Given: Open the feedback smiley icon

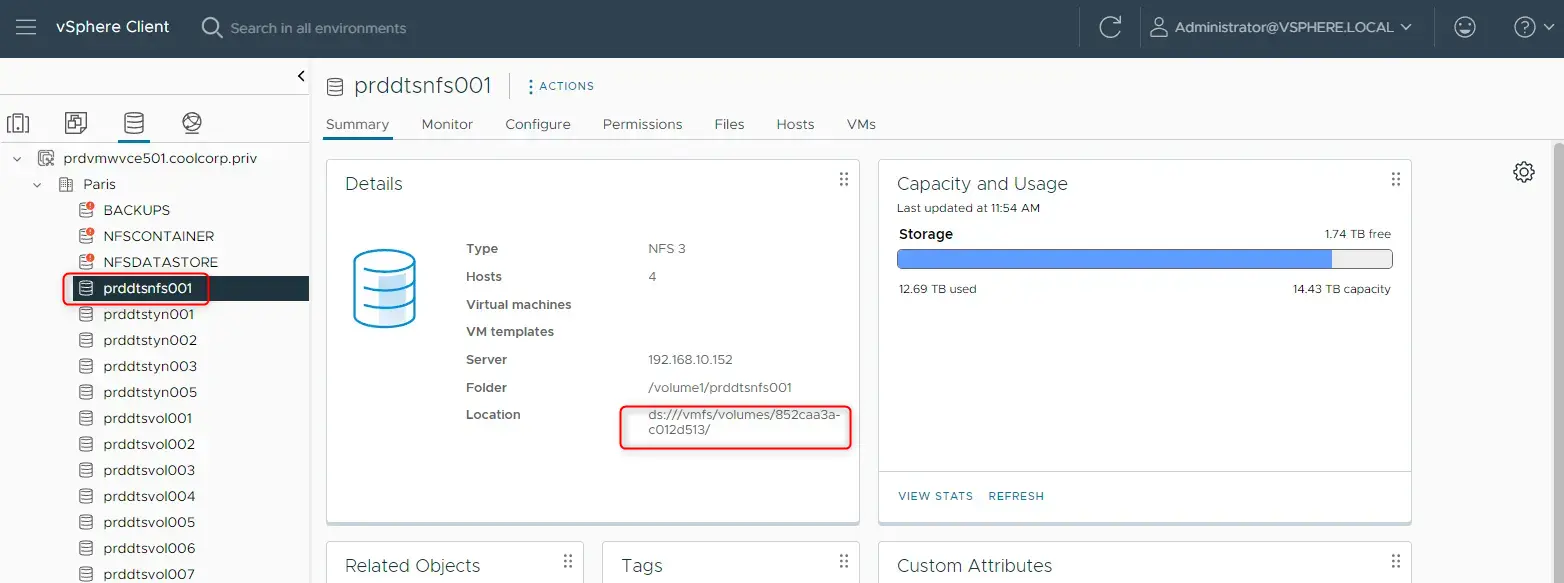Looking at the screenshot, I should [1465, 27].
